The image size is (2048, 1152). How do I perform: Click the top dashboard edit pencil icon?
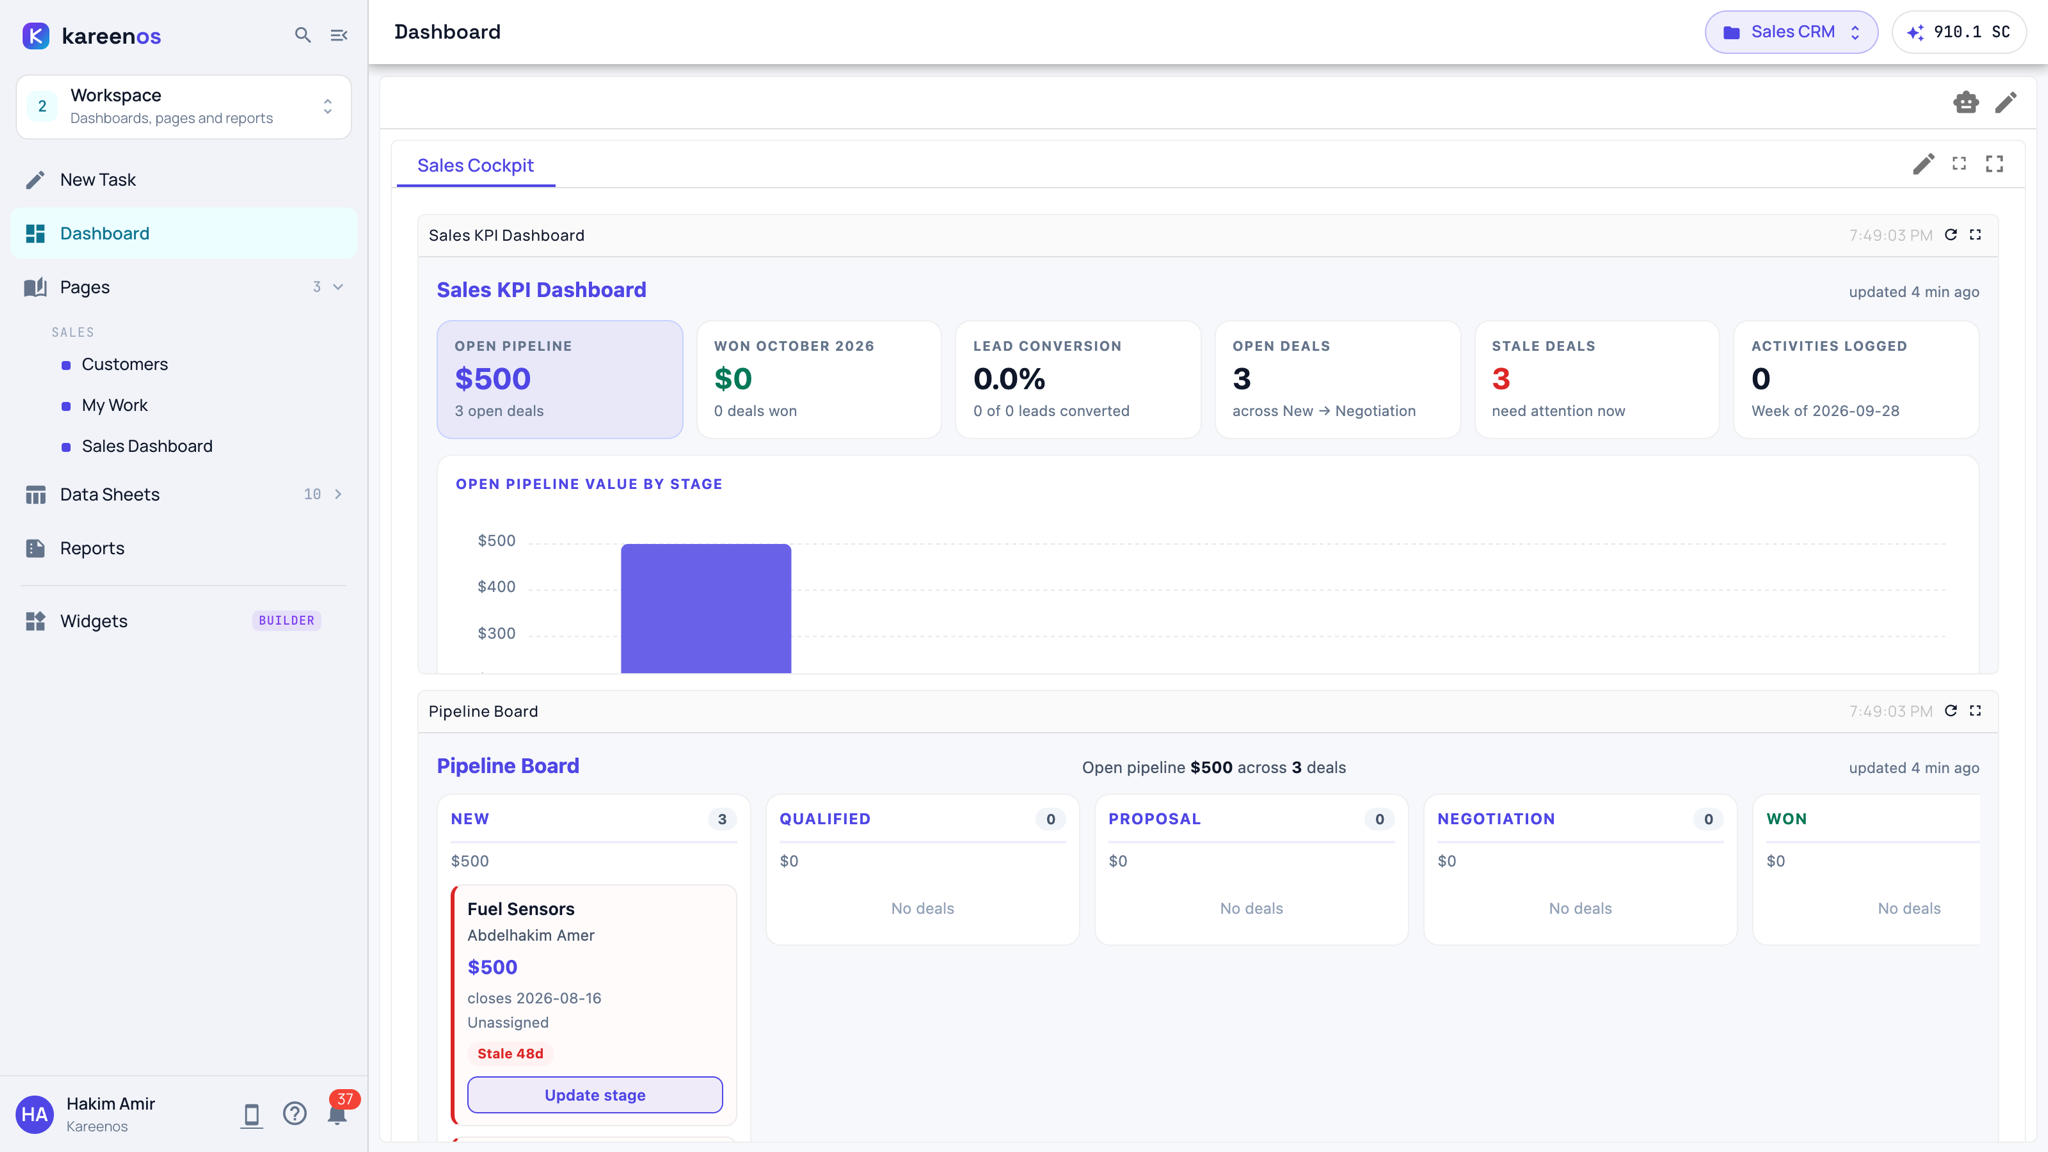(2005, 102)
